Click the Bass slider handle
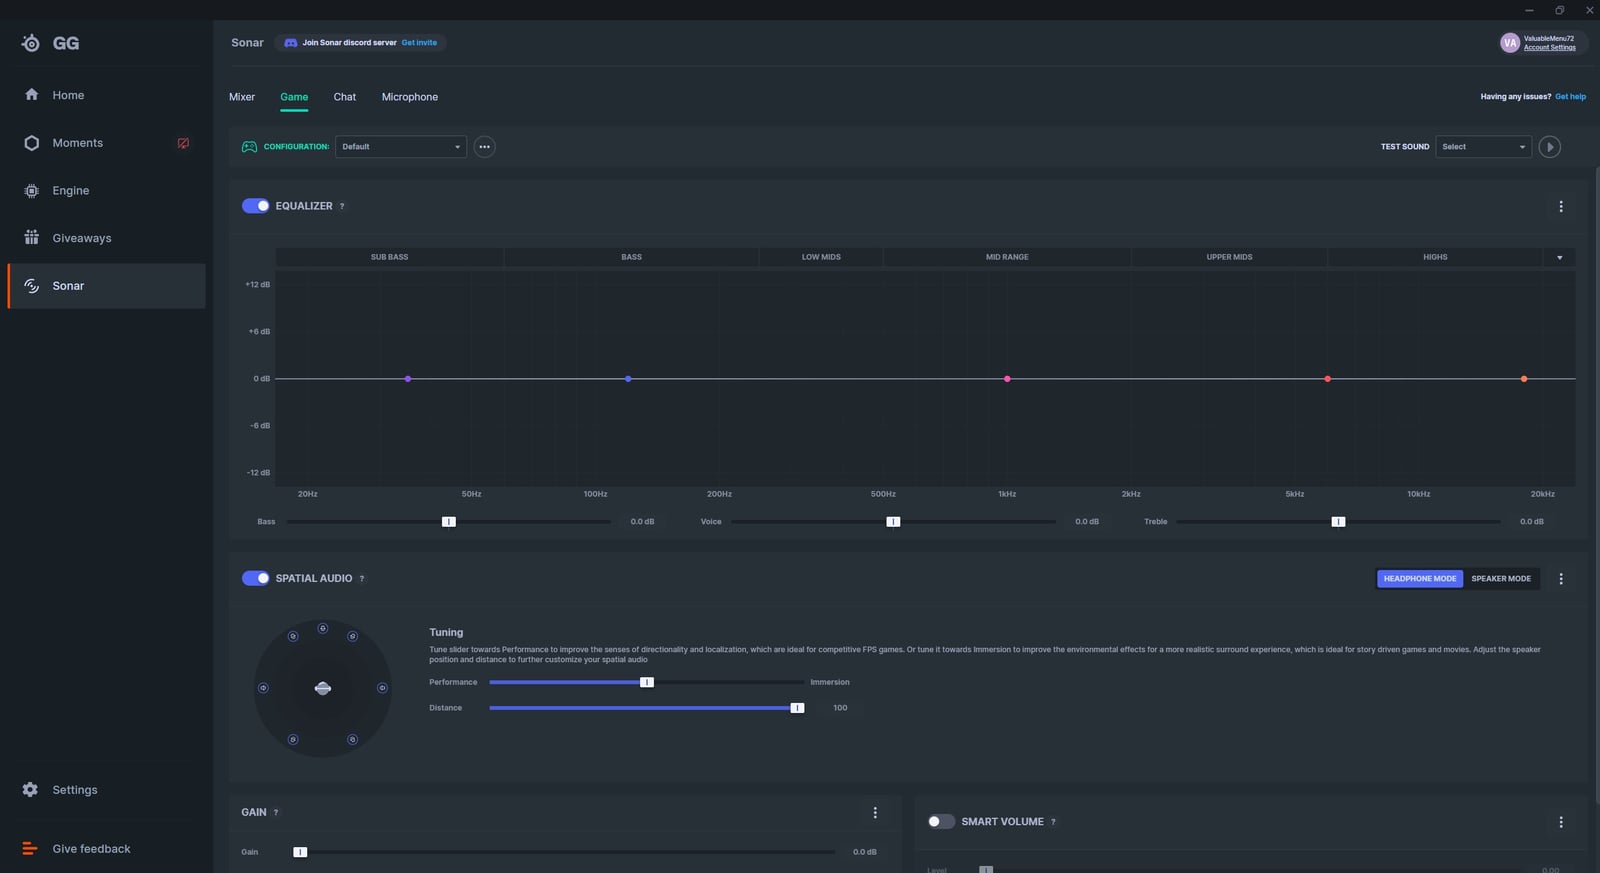Viewport: 1600px width, 873px height. click(449, 522)
